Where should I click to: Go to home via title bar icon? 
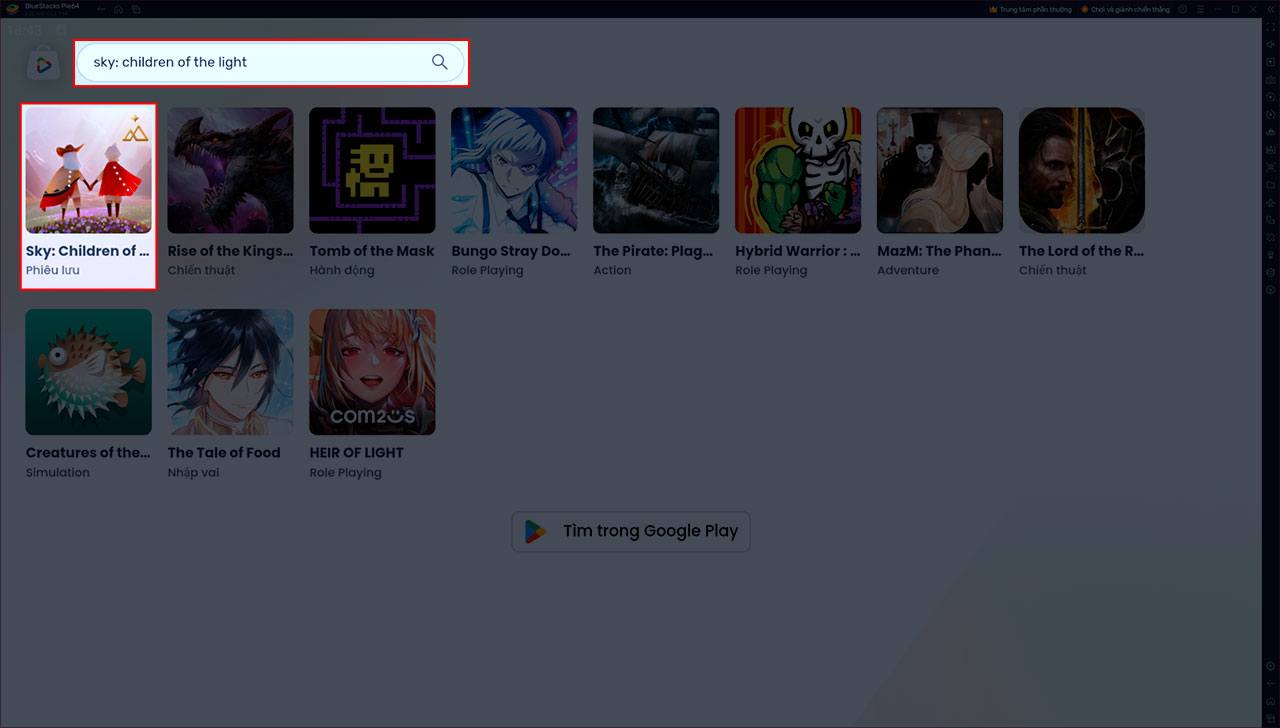pyautogui.click(x=118, y=9)
